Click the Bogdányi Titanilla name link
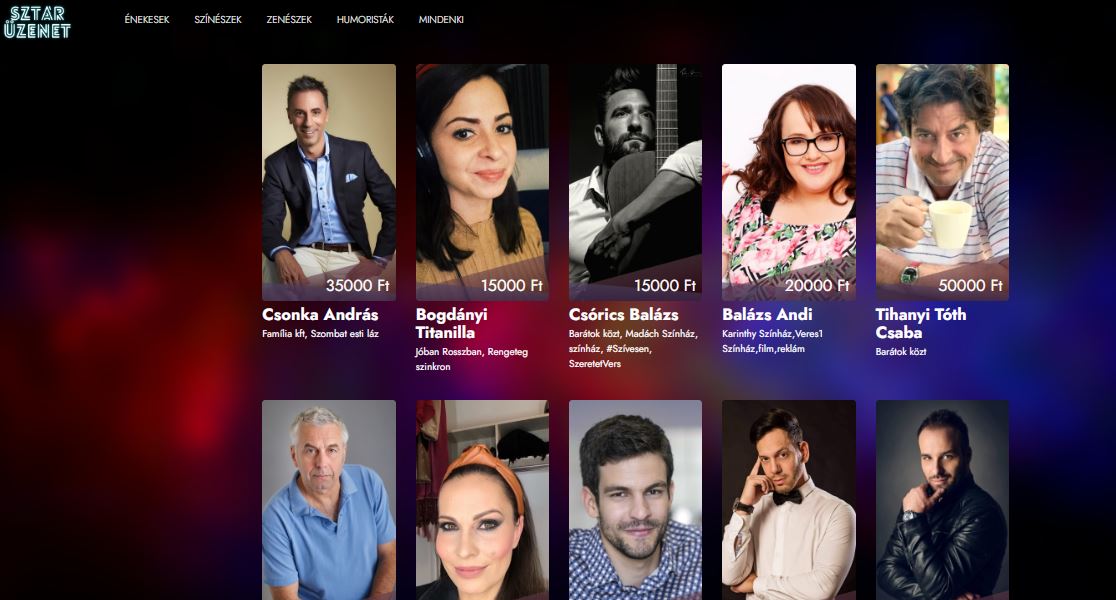Image resolution: width=1116 pixels, height=600 pixels. point(452,324)
